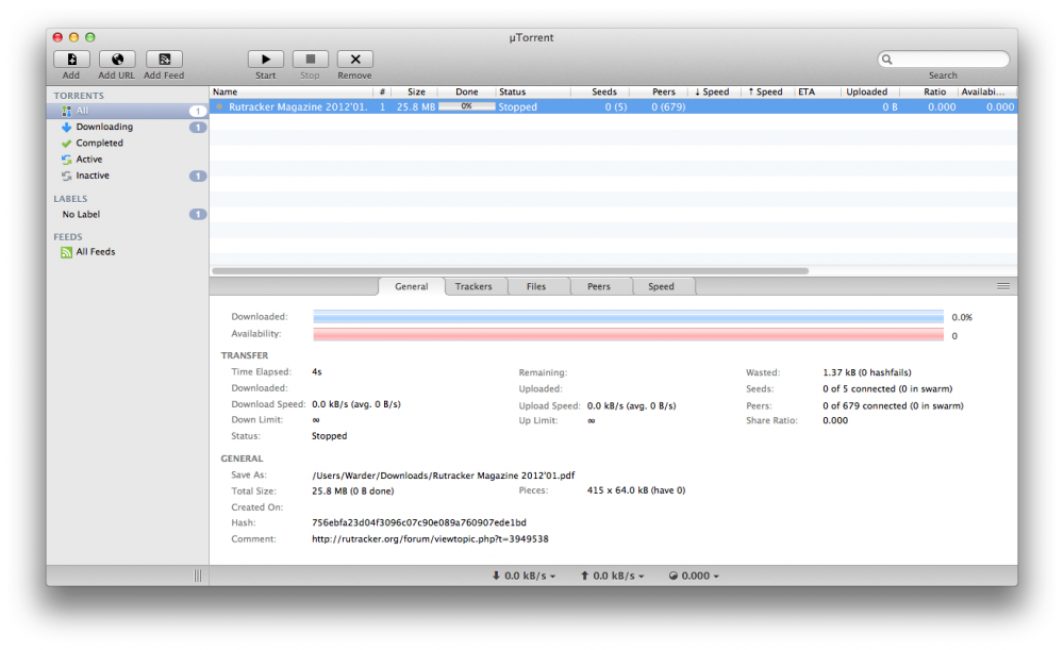Click the magnifier icon in search box
1064x650 pixels.
pos(887,60)
